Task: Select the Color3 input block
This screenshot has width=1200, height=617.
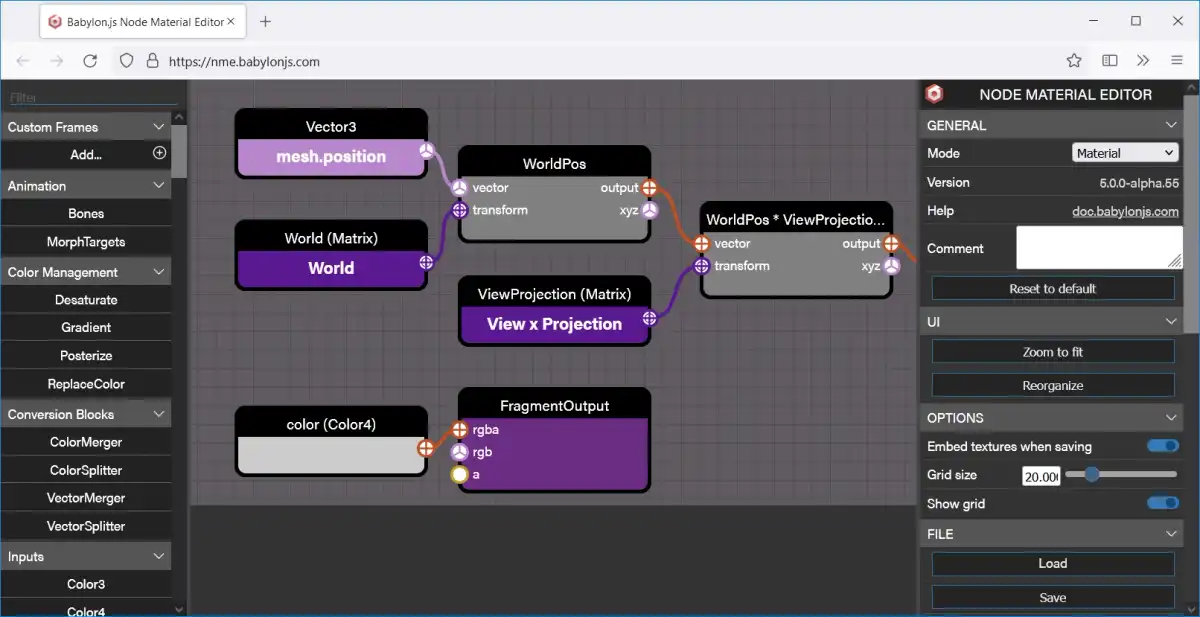Action: (x=86, y=584)
